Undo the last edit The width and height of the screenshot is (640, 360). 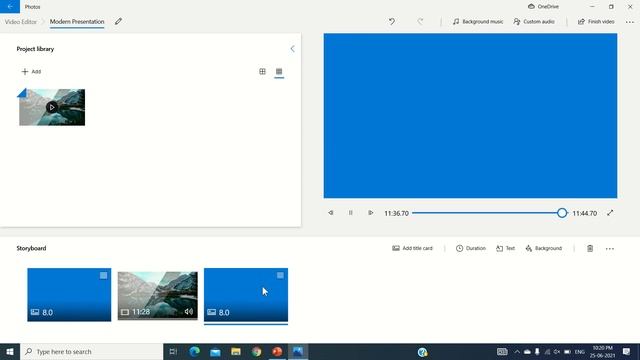click(x=392, y=22)
